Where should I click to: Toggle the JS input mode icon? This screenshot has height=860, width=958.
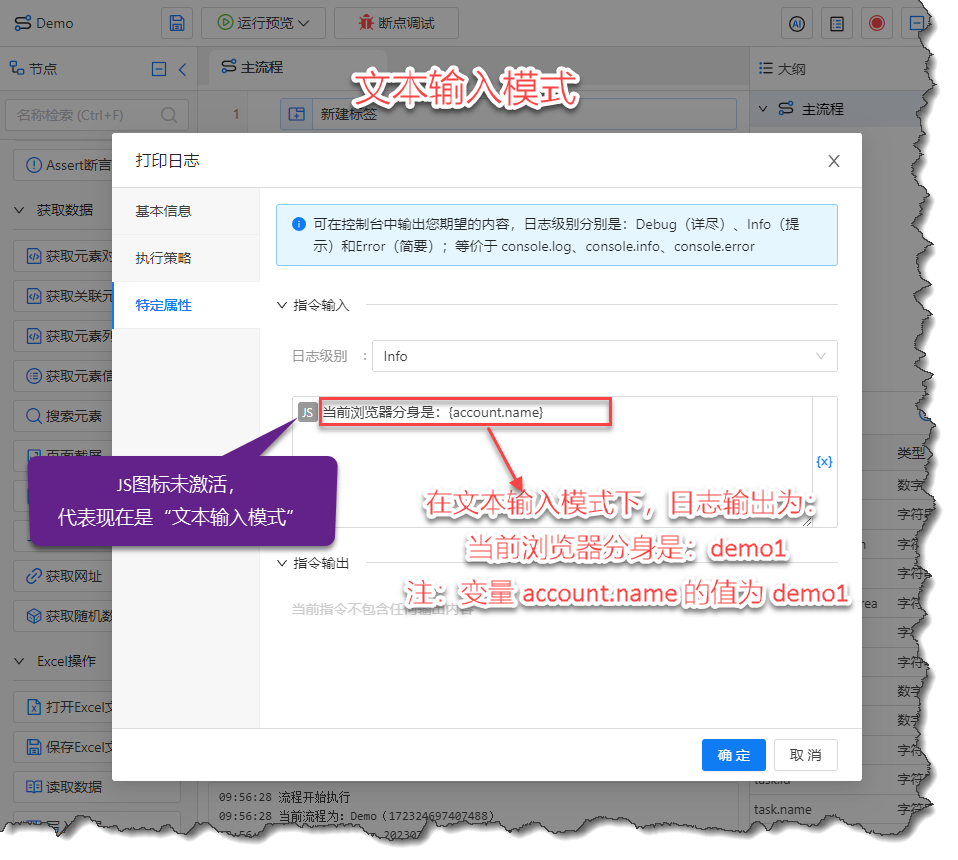307,412
